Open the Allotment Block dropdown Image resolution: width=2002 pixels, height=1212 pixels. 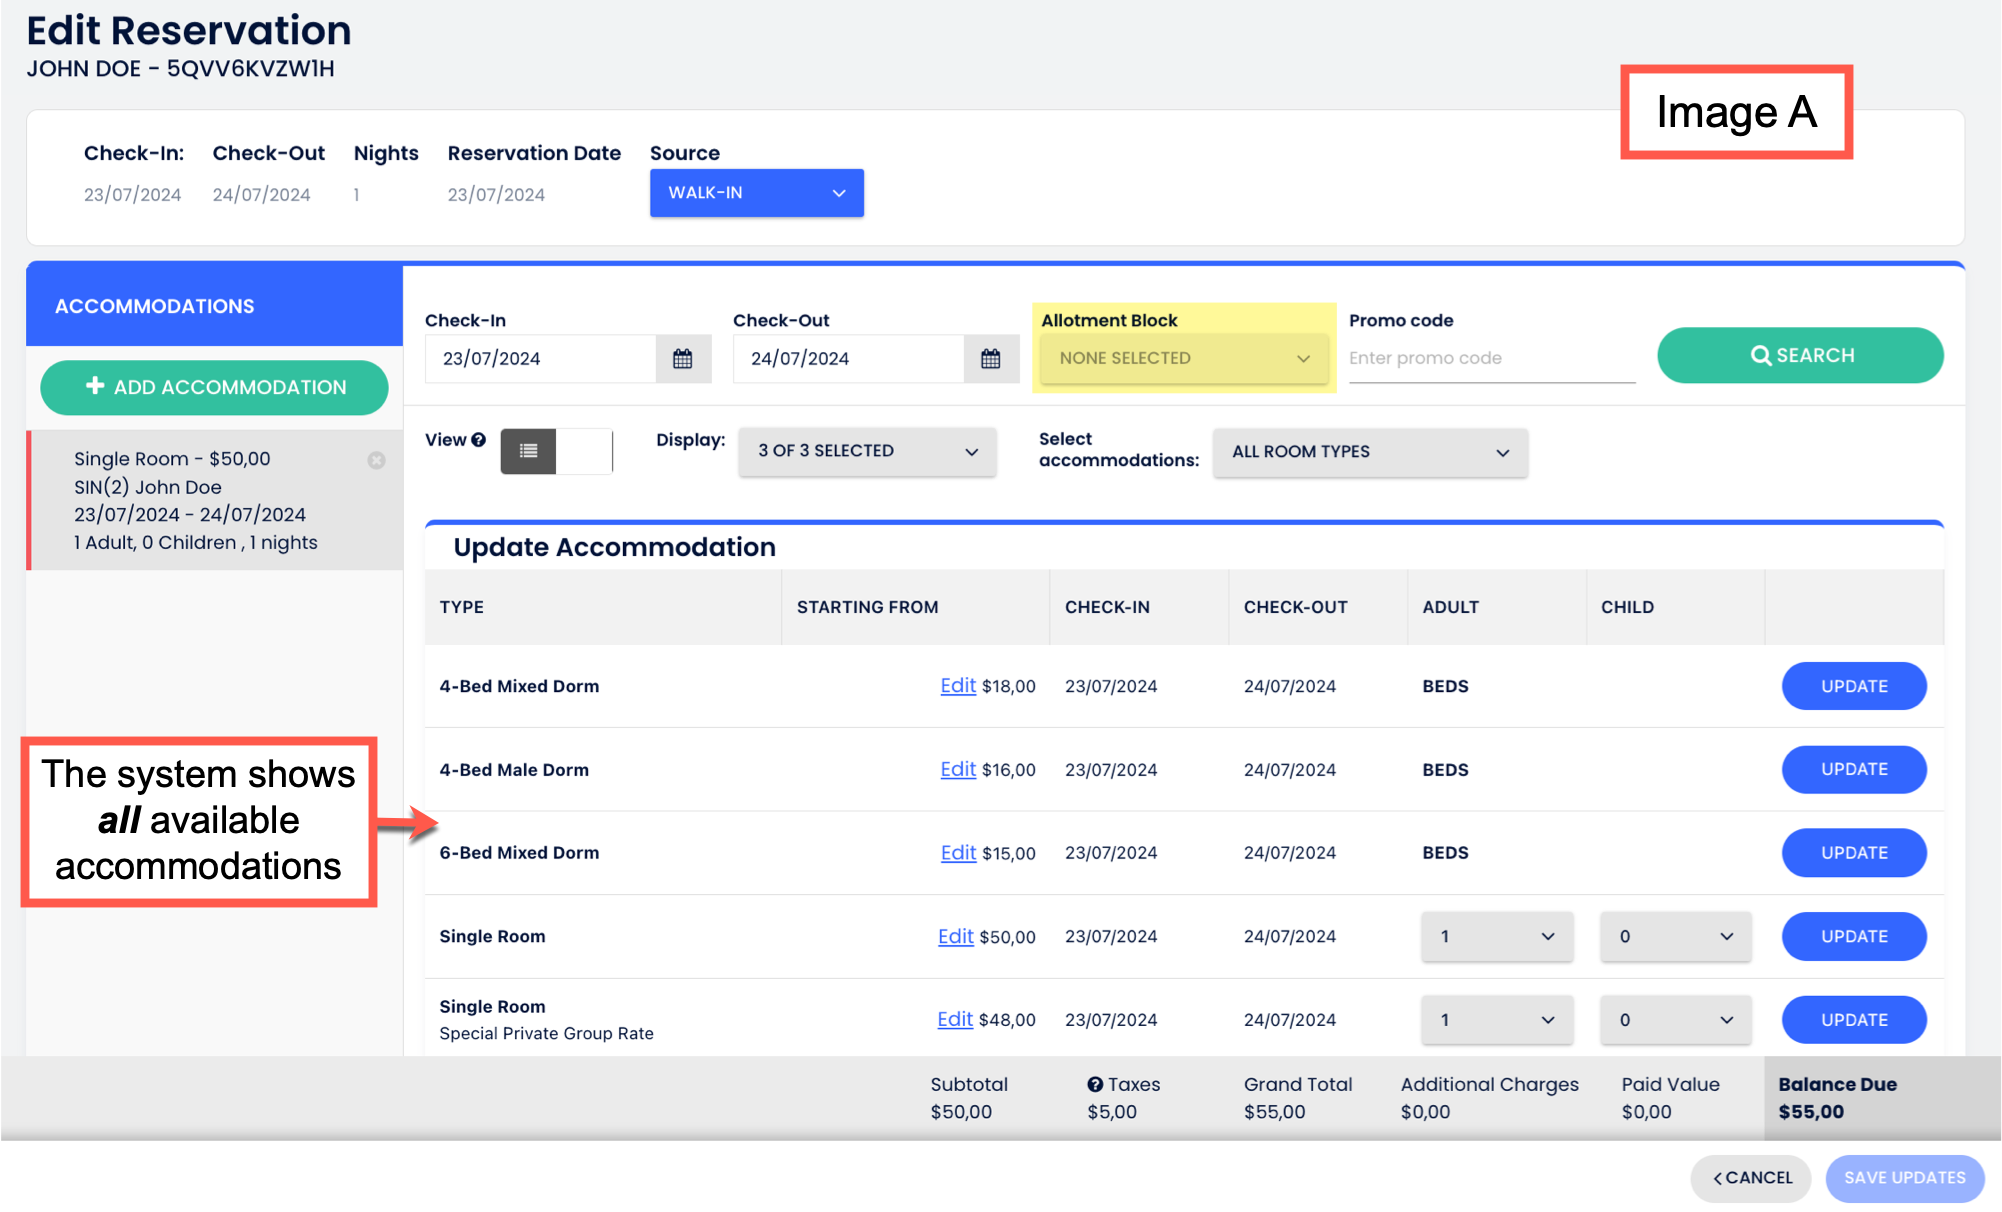click(x=1184, y=358)
